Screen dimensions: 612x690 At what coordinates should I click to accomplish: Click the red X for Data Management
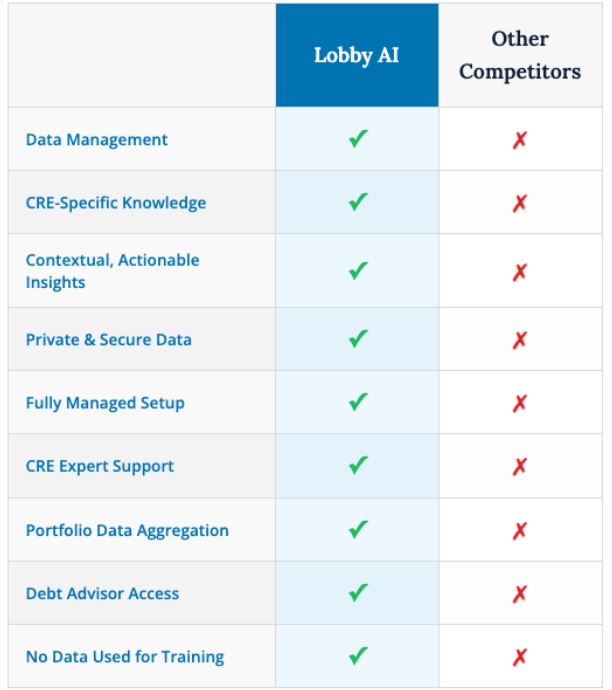[x=519, y=140]
